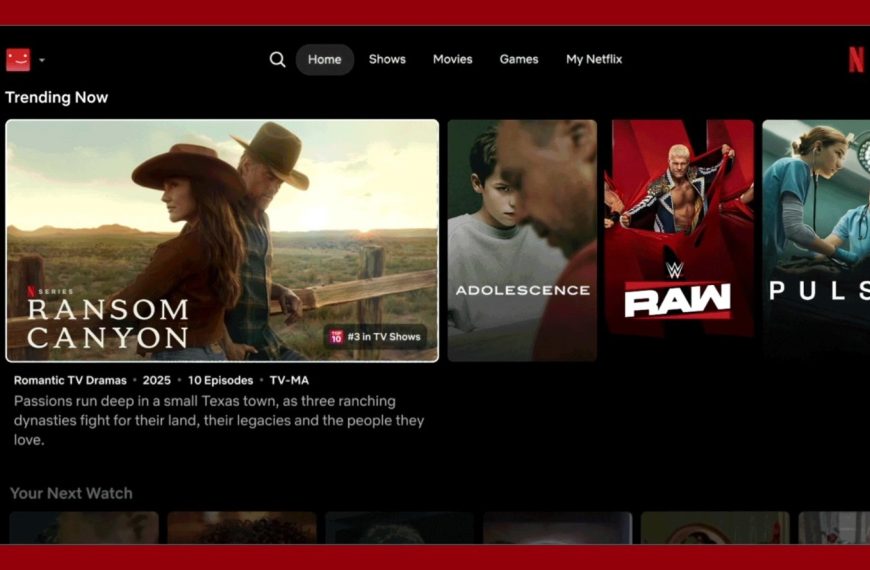Open search with the magnifying glass icon
The image size is (870, 570).
tap(277, 59)
